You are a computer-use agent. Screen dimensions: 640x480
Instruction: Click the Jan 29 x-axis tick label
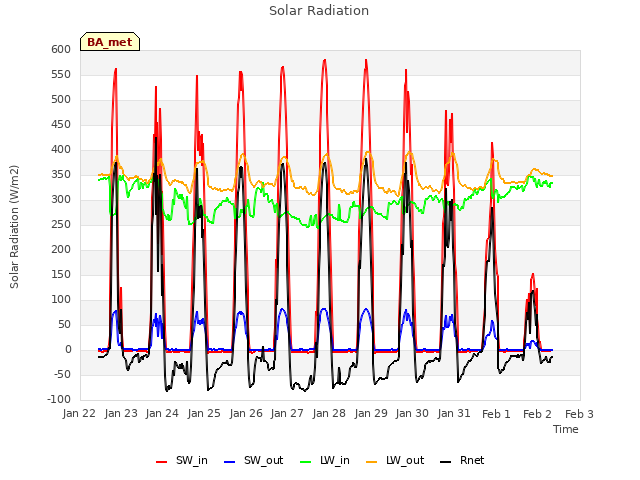click(x=371, y=413)
